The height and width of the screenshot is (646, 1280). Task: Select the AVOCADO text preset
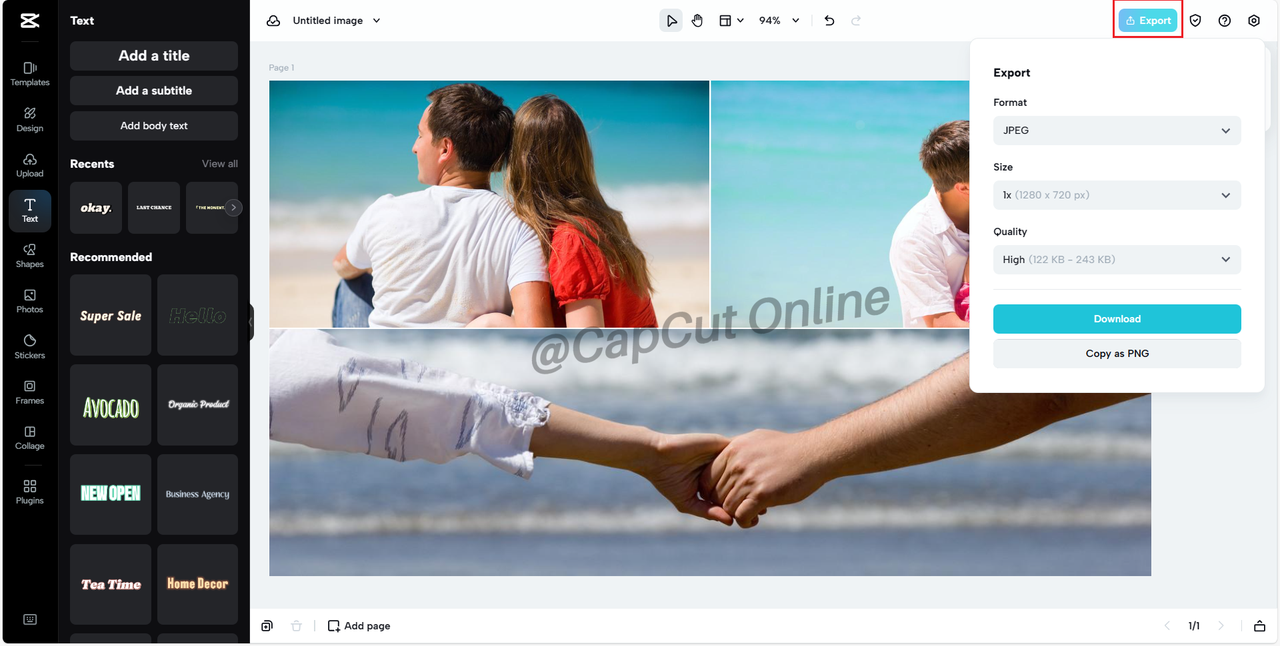pos(111,405)
